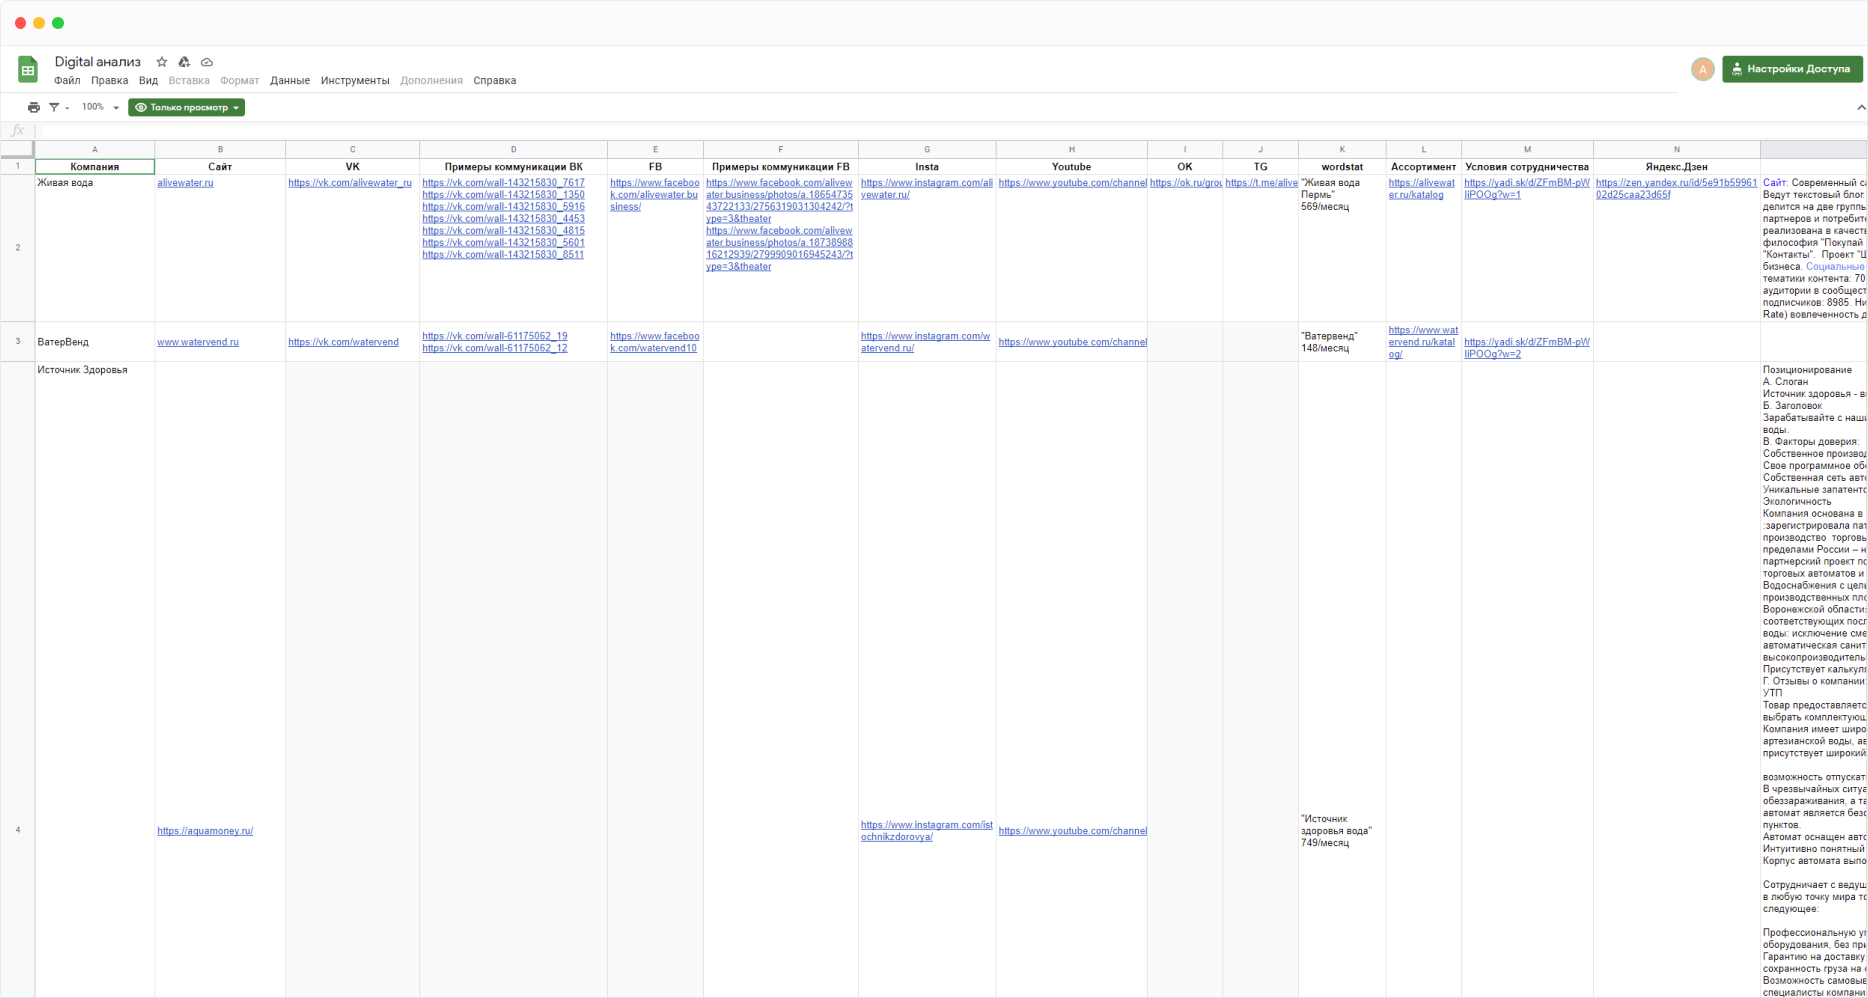Open the Дополнения menu

(x=431, y=81)
